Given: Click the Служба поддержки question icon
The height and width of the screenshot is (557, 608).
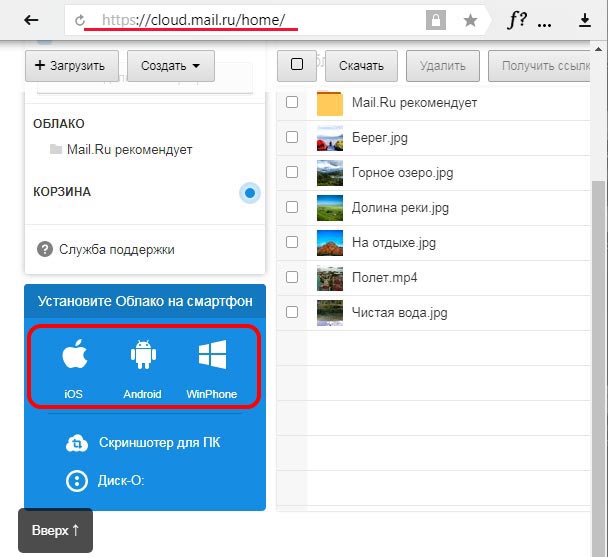Looking at the screenshot, I should 45,249.
